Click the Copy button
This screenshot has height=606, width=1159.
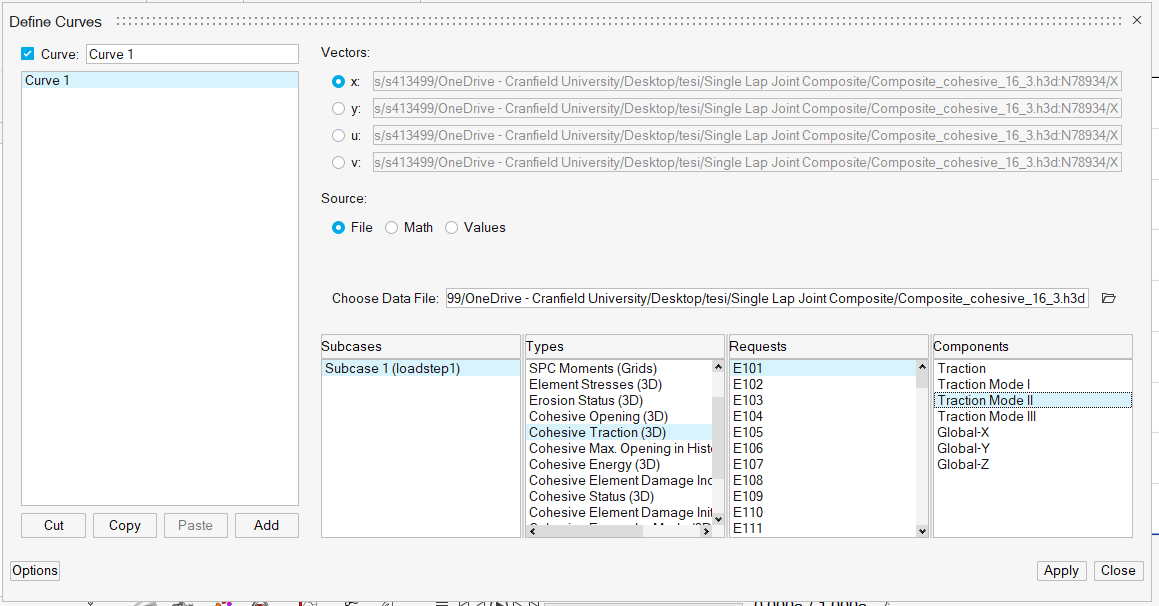pyautogui.click(x=125, y=525)
